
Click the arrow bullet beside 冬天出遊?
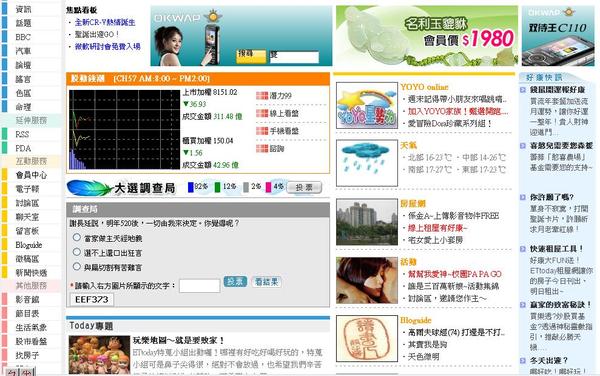click(x=523, y=361)
